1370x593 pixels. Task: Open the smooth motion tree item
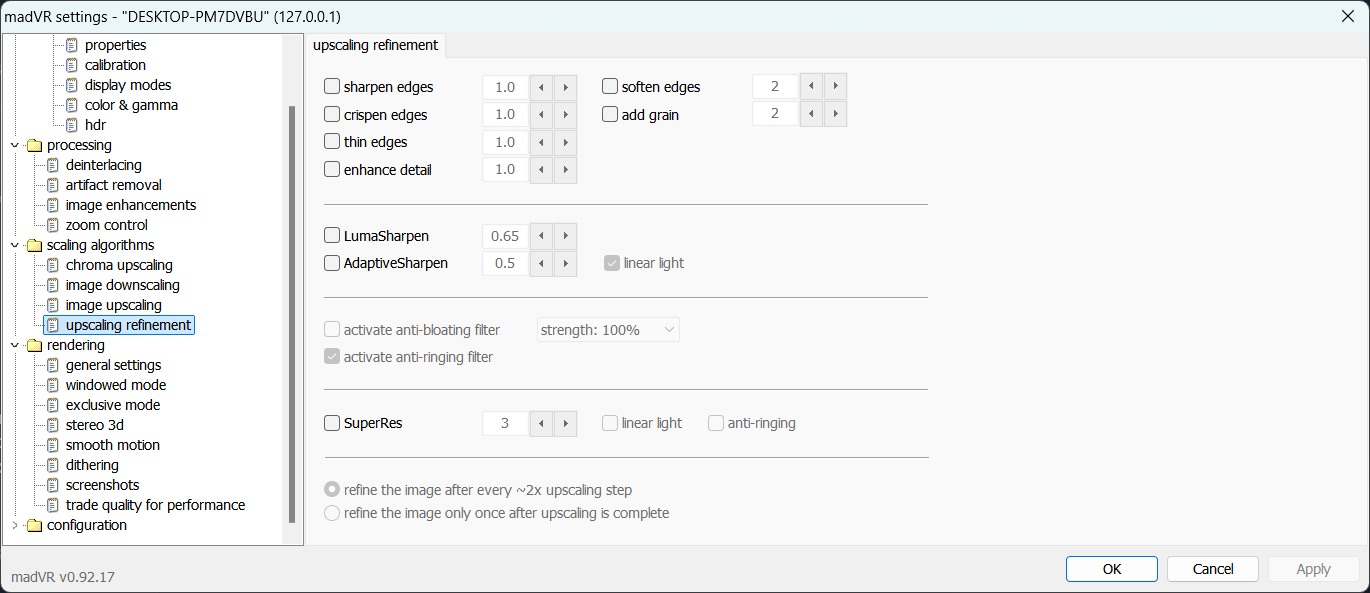(x=112, y=445)
